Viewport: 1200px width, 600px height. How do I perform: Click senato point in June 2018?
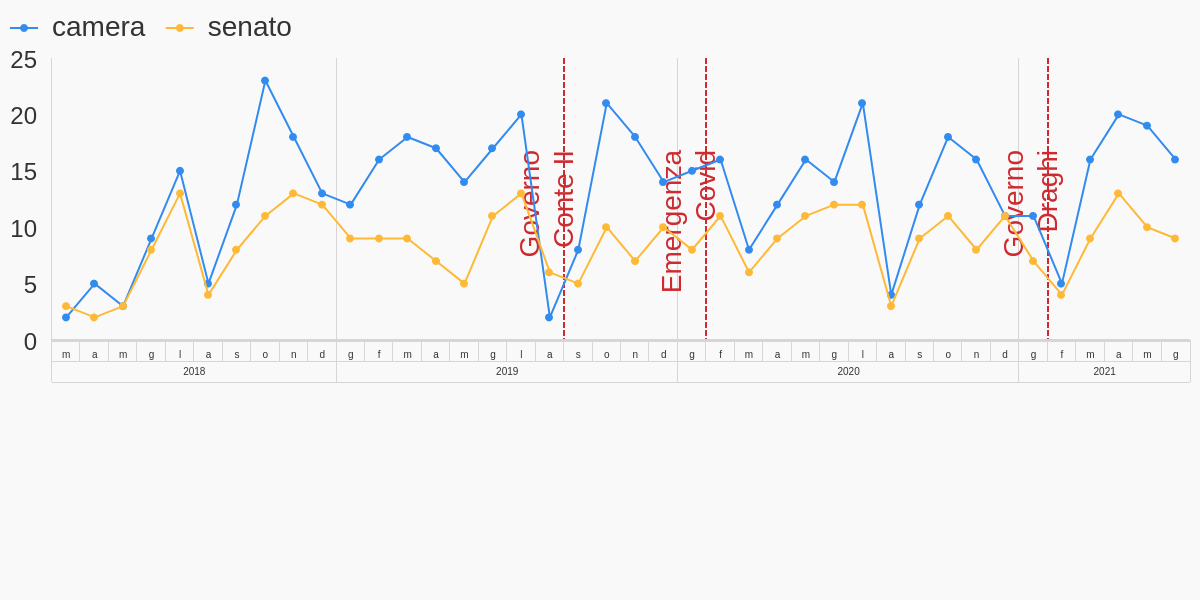151,250
